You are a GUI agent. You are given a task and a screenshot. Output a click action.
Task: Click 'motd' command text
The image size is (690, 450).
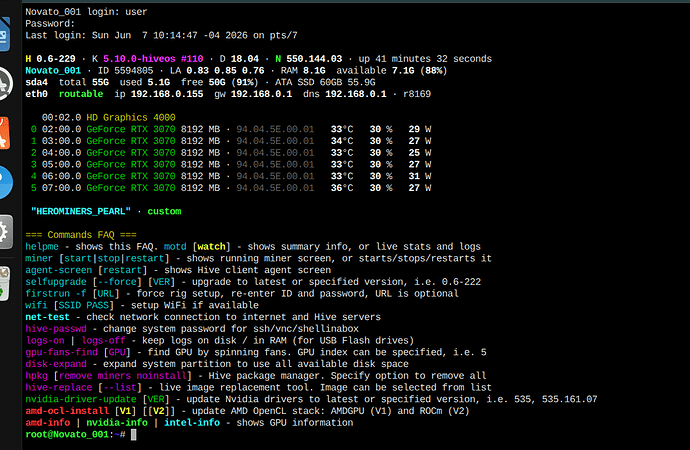(x=175, y=246)
